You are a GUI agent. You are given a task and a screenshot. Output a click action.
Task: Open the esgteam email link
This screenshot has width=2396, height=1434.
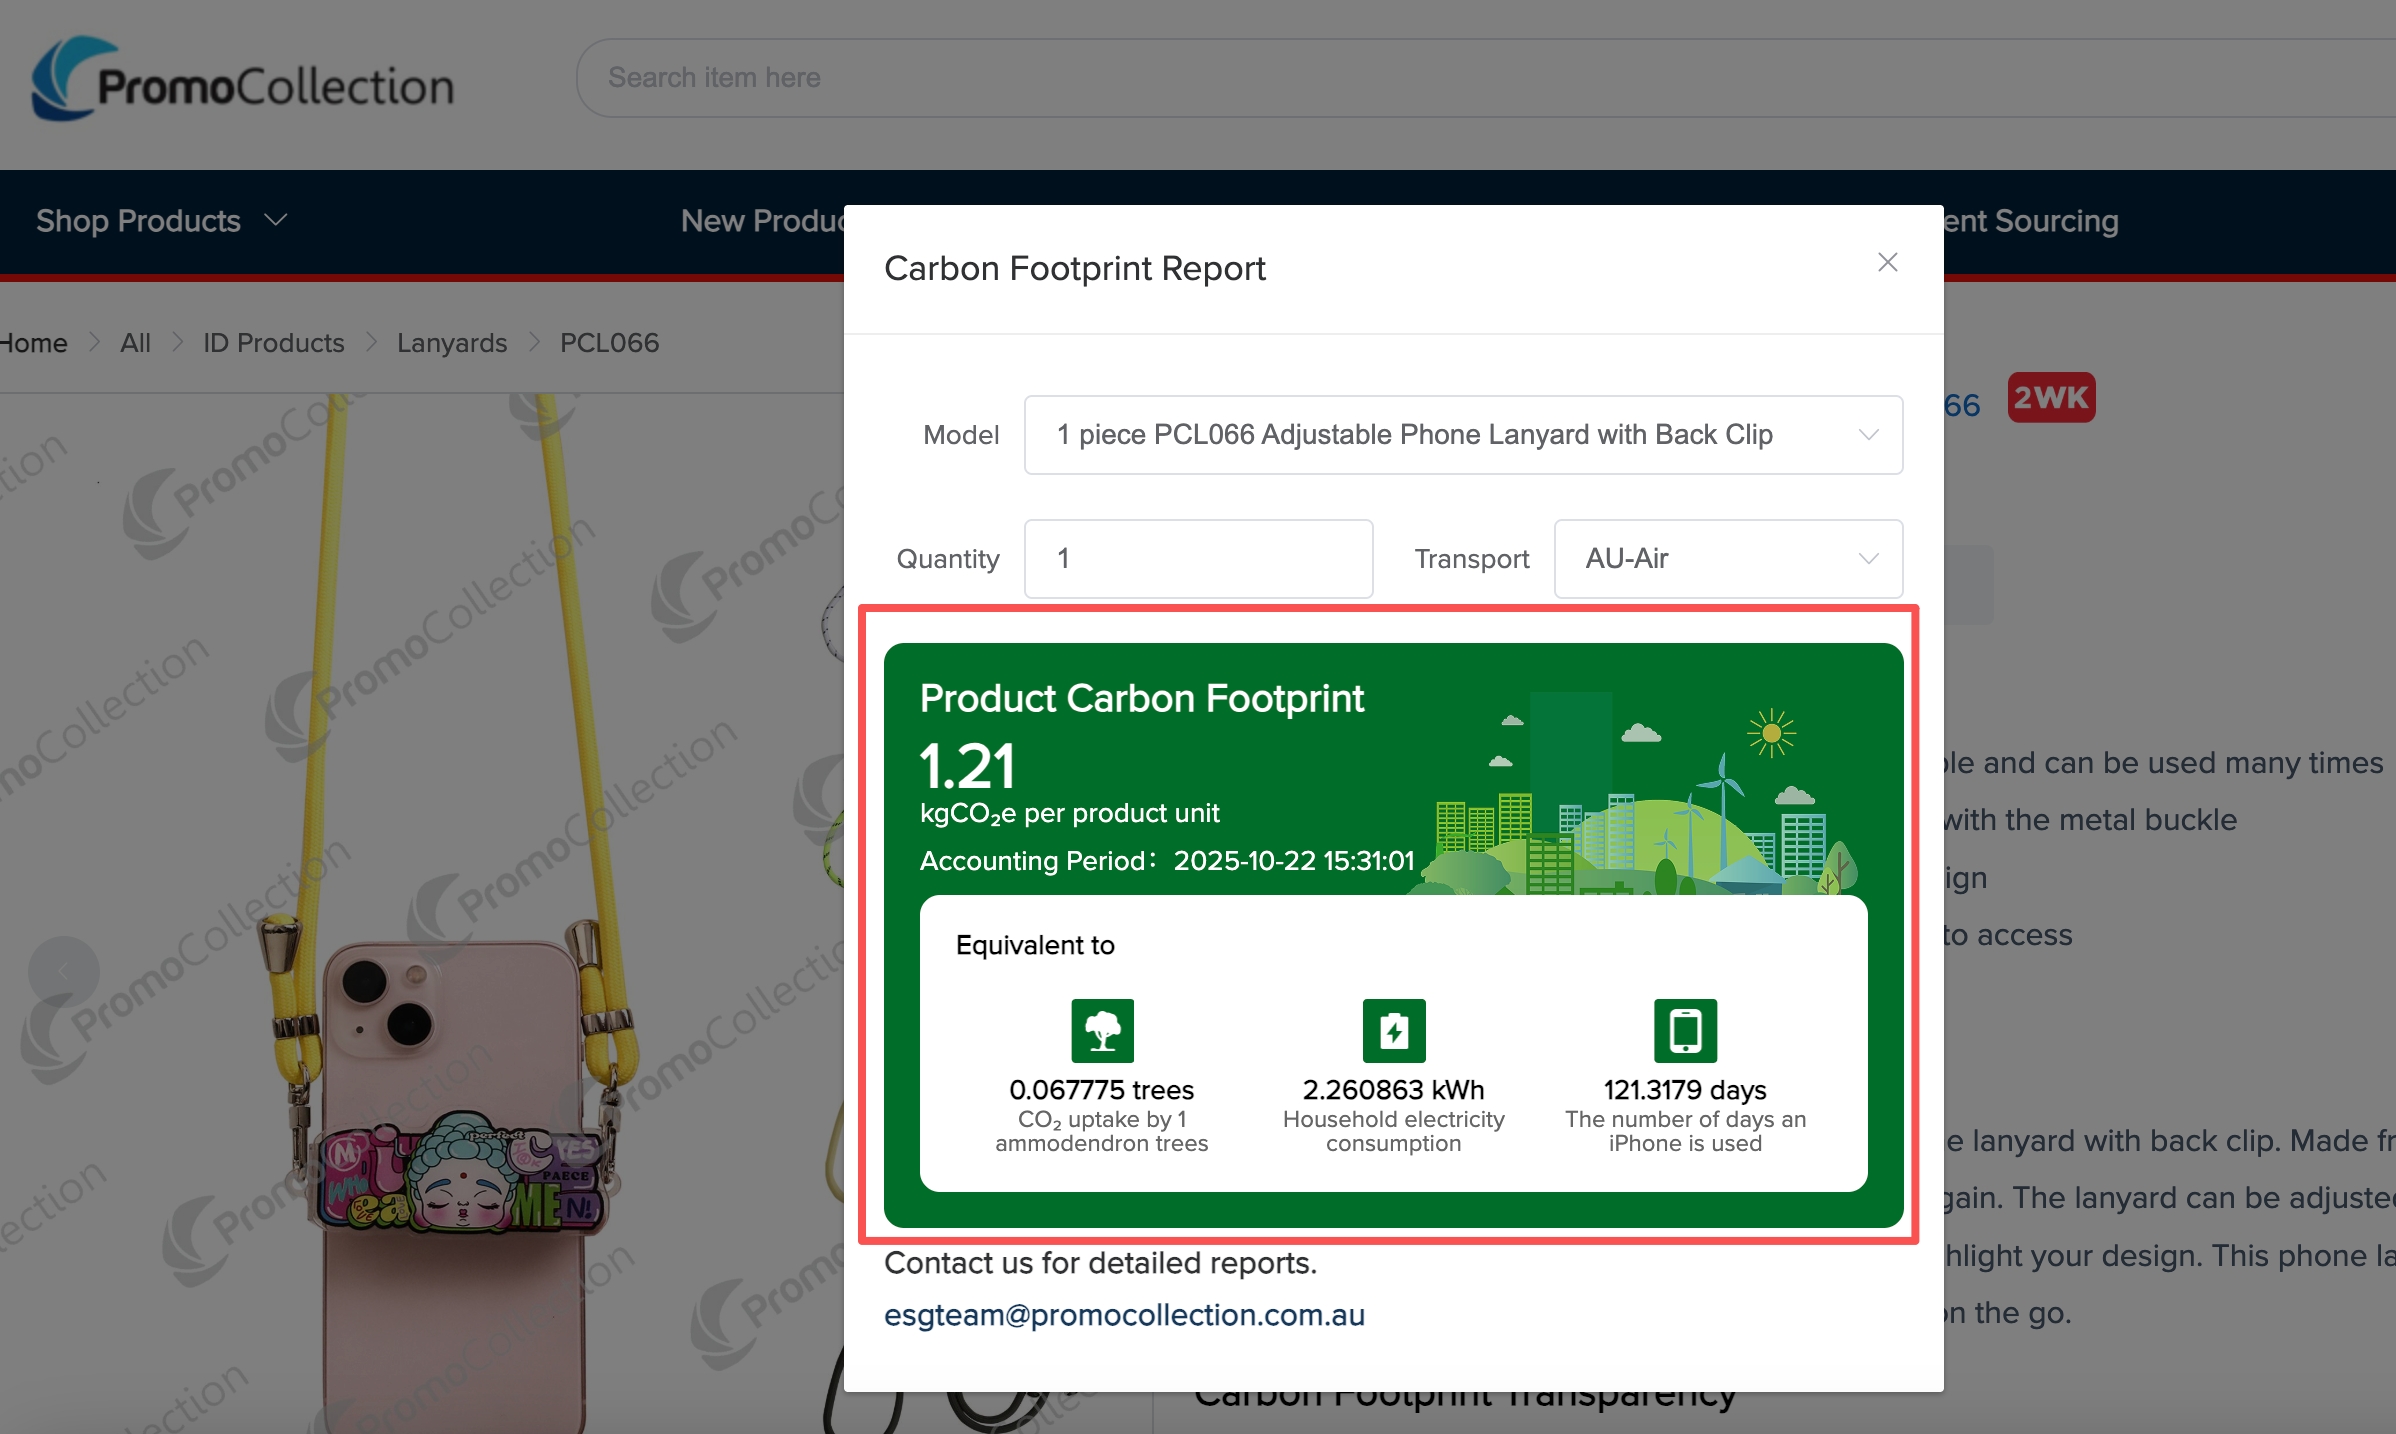click(x=1124, y=1315)
